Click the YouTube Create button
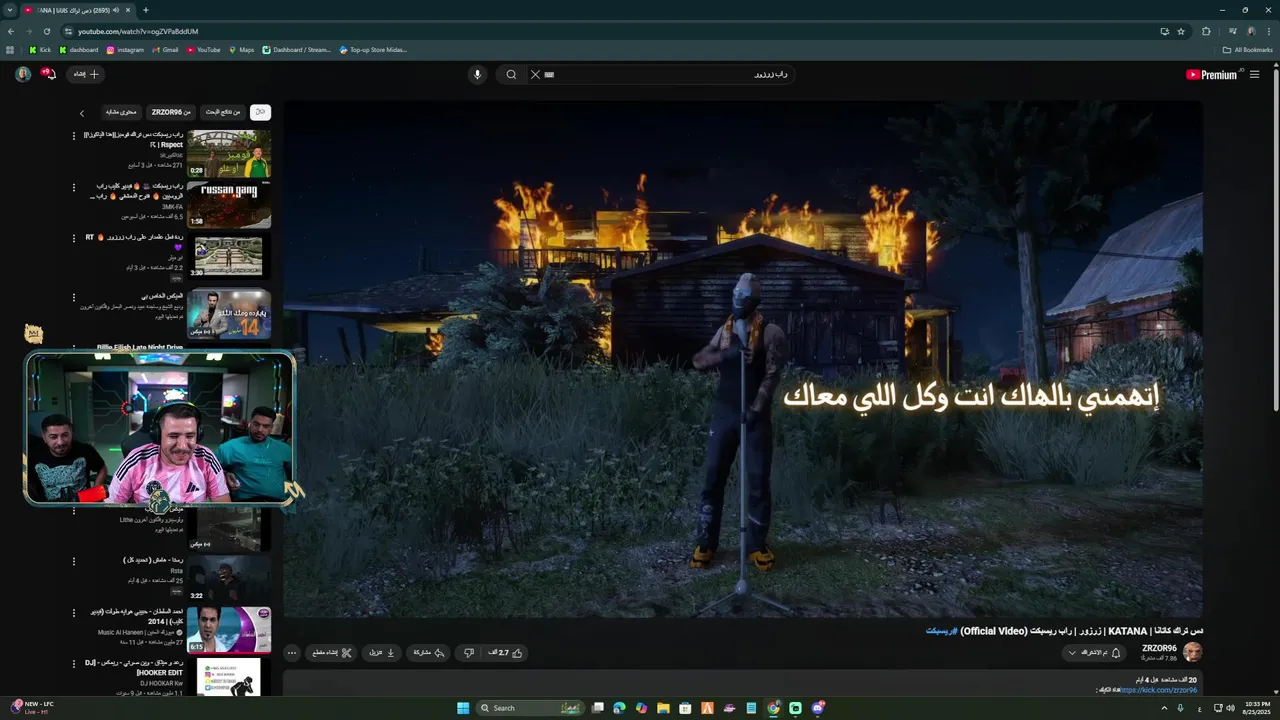Image resolution: width=1280 pixels, height=720 pixels. 85,74
